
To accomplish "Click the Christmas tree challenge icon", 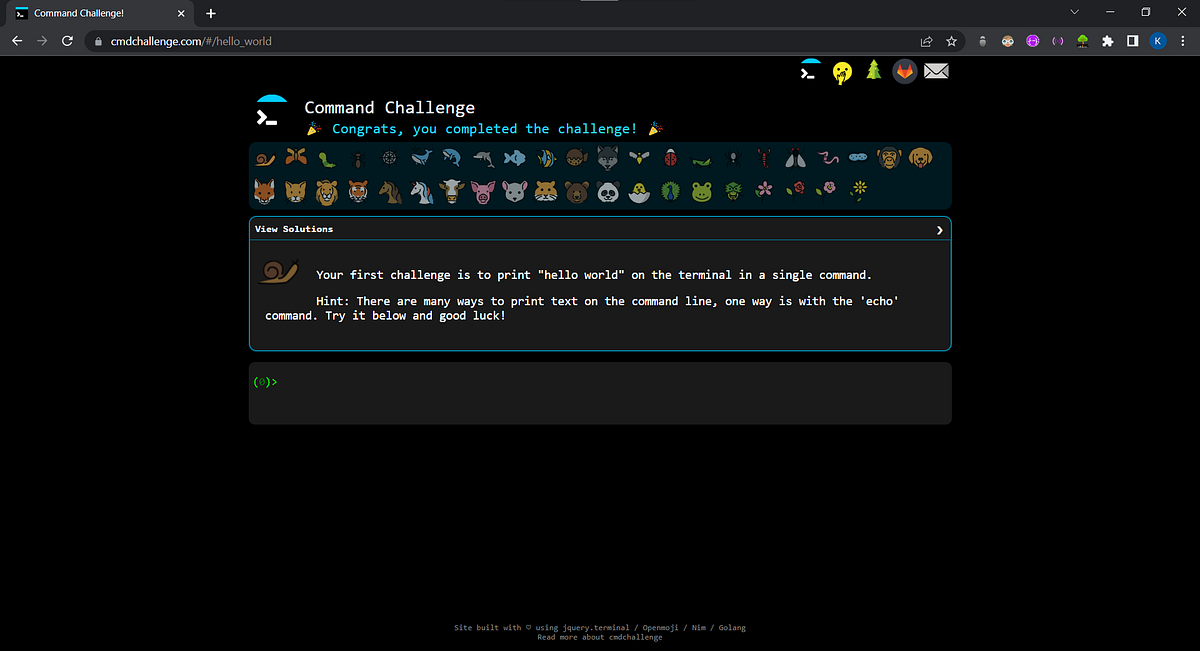I will point(873,71).
